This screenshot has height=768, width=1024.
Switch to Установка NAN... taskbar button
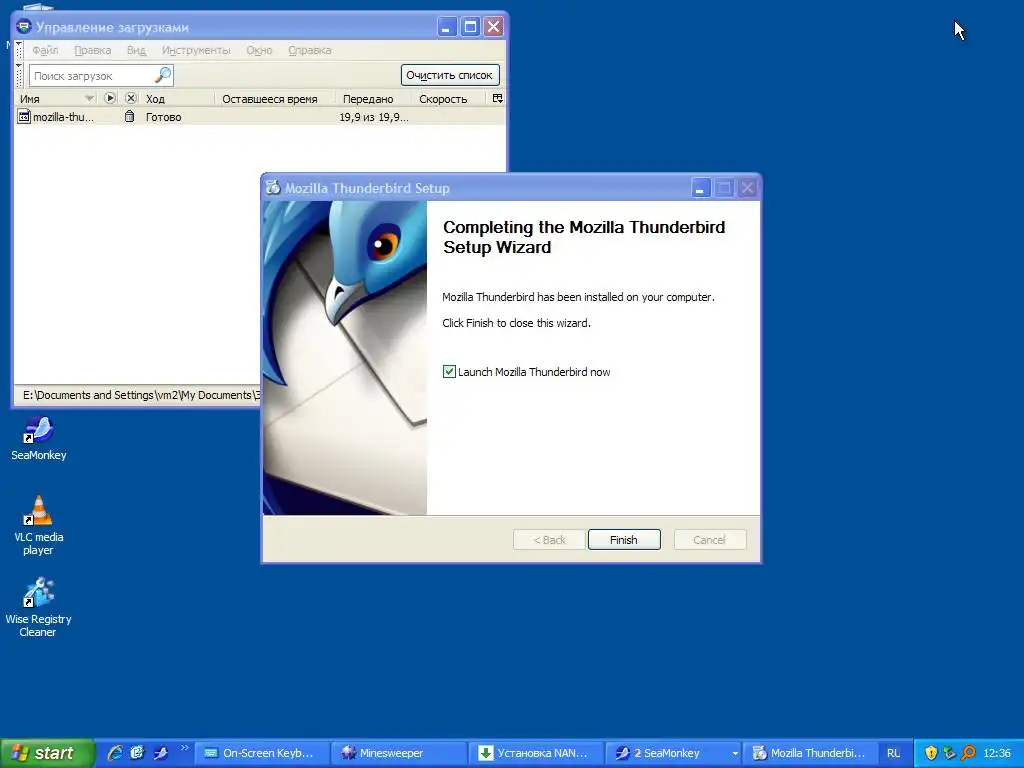[x=536, y=753]
